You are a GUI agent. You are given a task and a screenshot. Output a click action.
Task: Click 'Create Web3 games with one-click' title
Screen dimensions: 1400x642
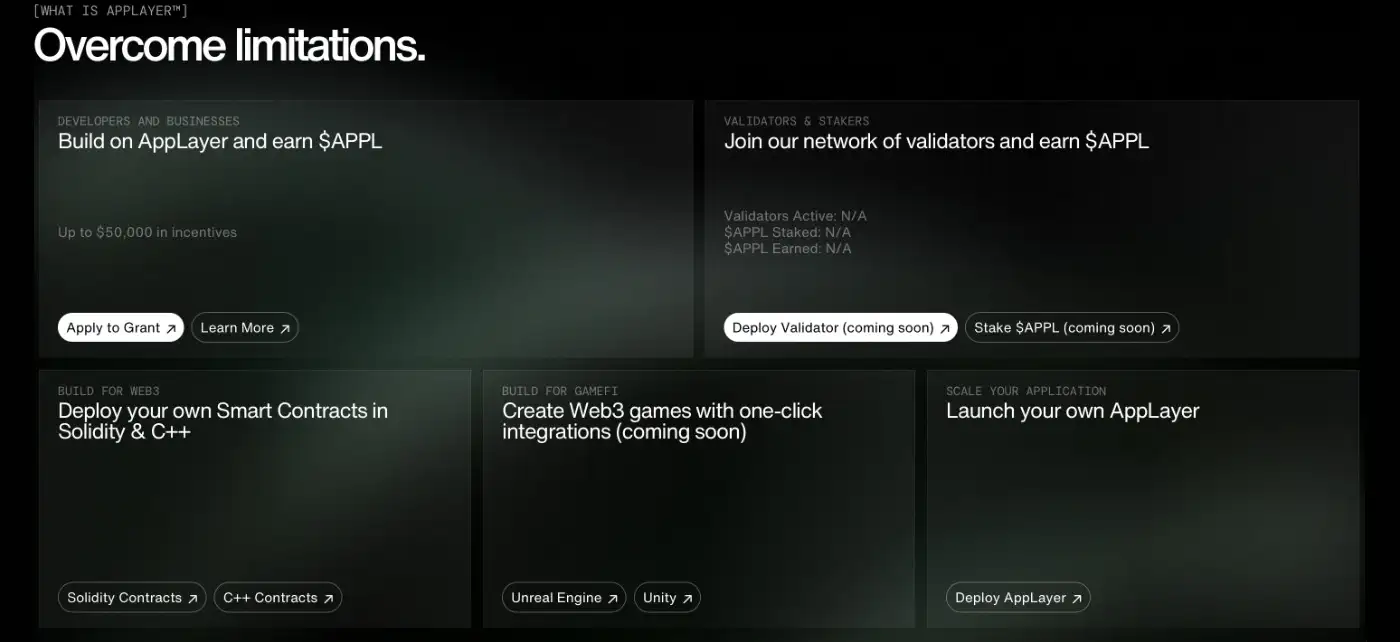click(662, 421)
